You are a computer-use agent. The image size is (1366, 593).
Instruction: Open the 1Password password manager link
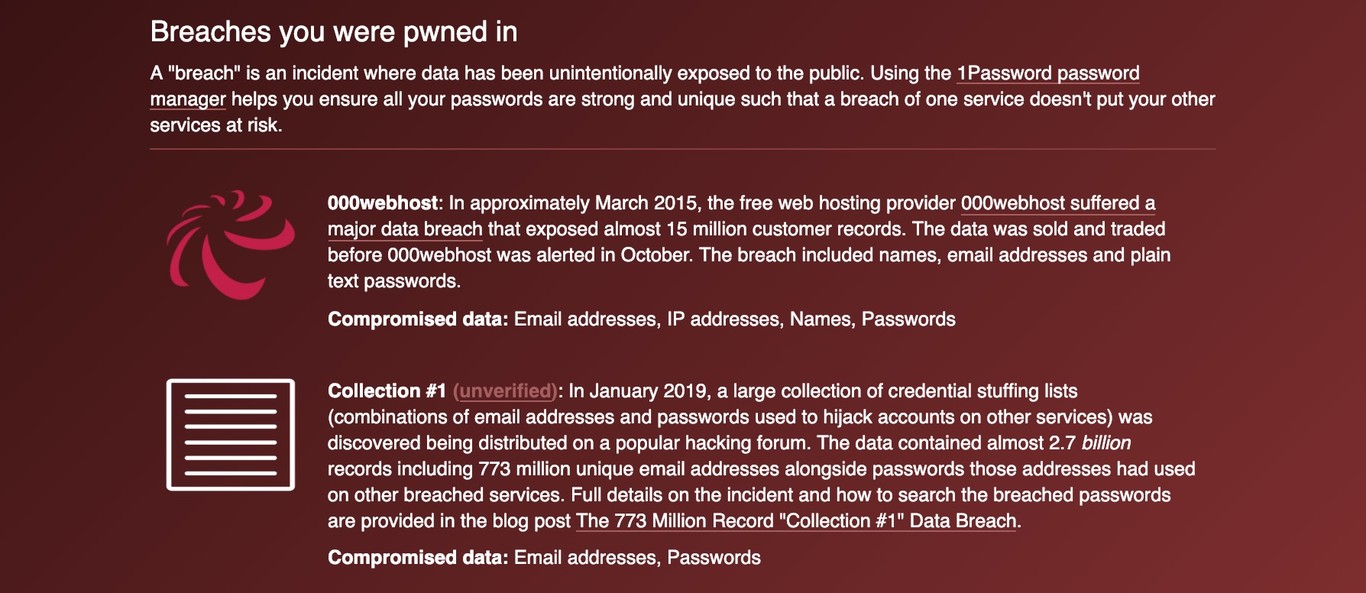[1047, 73]
